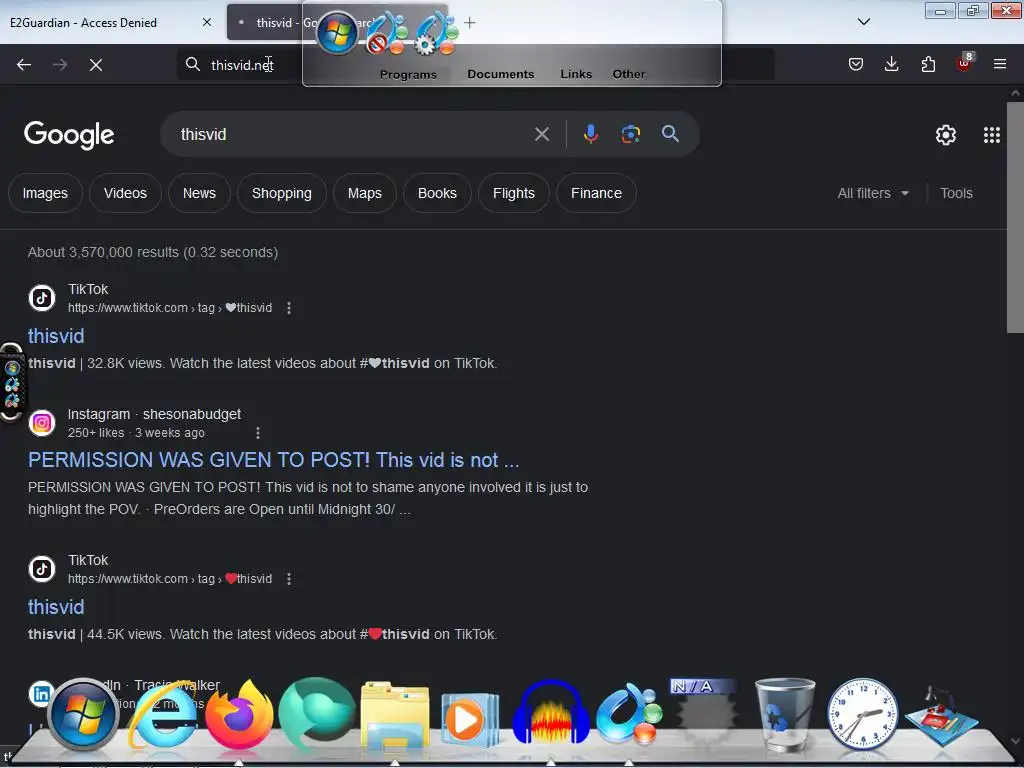Filter results by Finance
This screenshot has height=768, width=1024.
pos(596,193)
